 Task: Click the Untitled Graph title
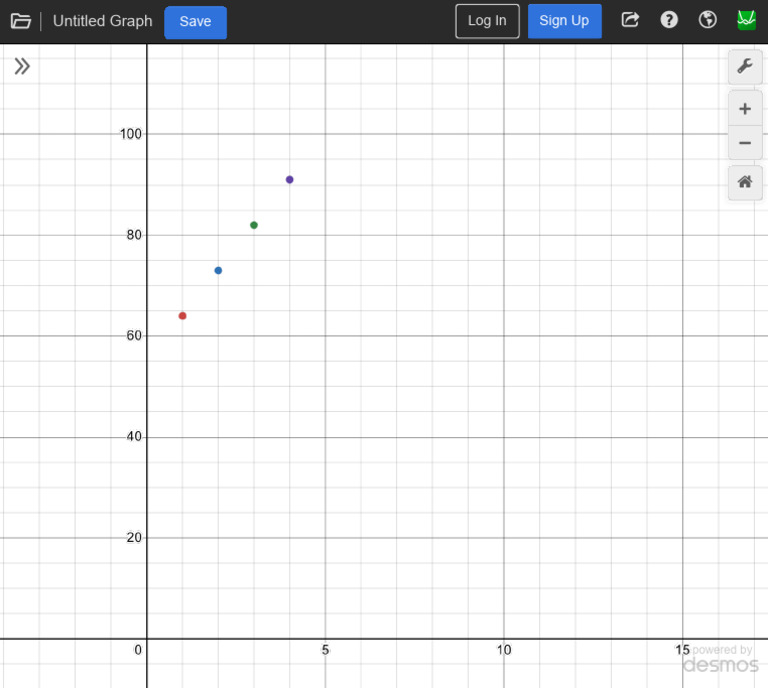pos(102,21)
